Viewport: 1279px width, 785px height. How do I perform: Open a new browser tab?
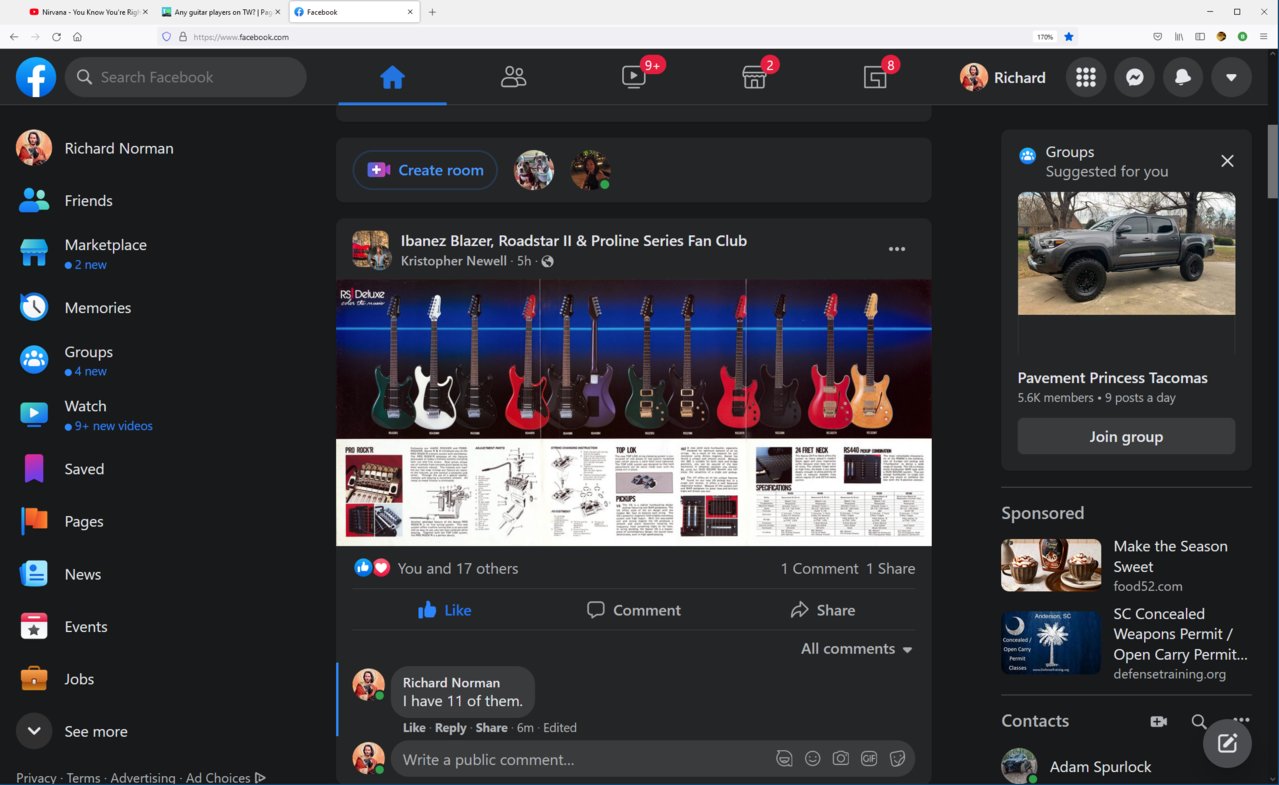pos(432,12)
